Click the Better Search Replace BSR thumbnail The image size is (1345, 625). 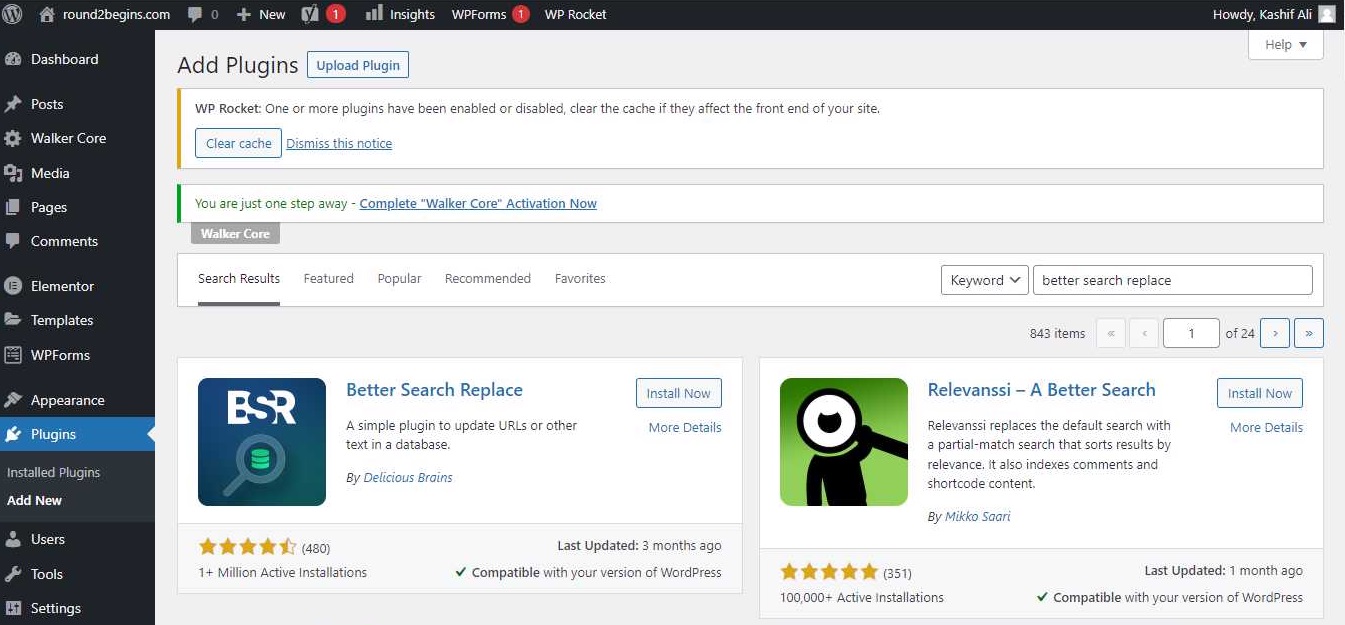(262, 442)
